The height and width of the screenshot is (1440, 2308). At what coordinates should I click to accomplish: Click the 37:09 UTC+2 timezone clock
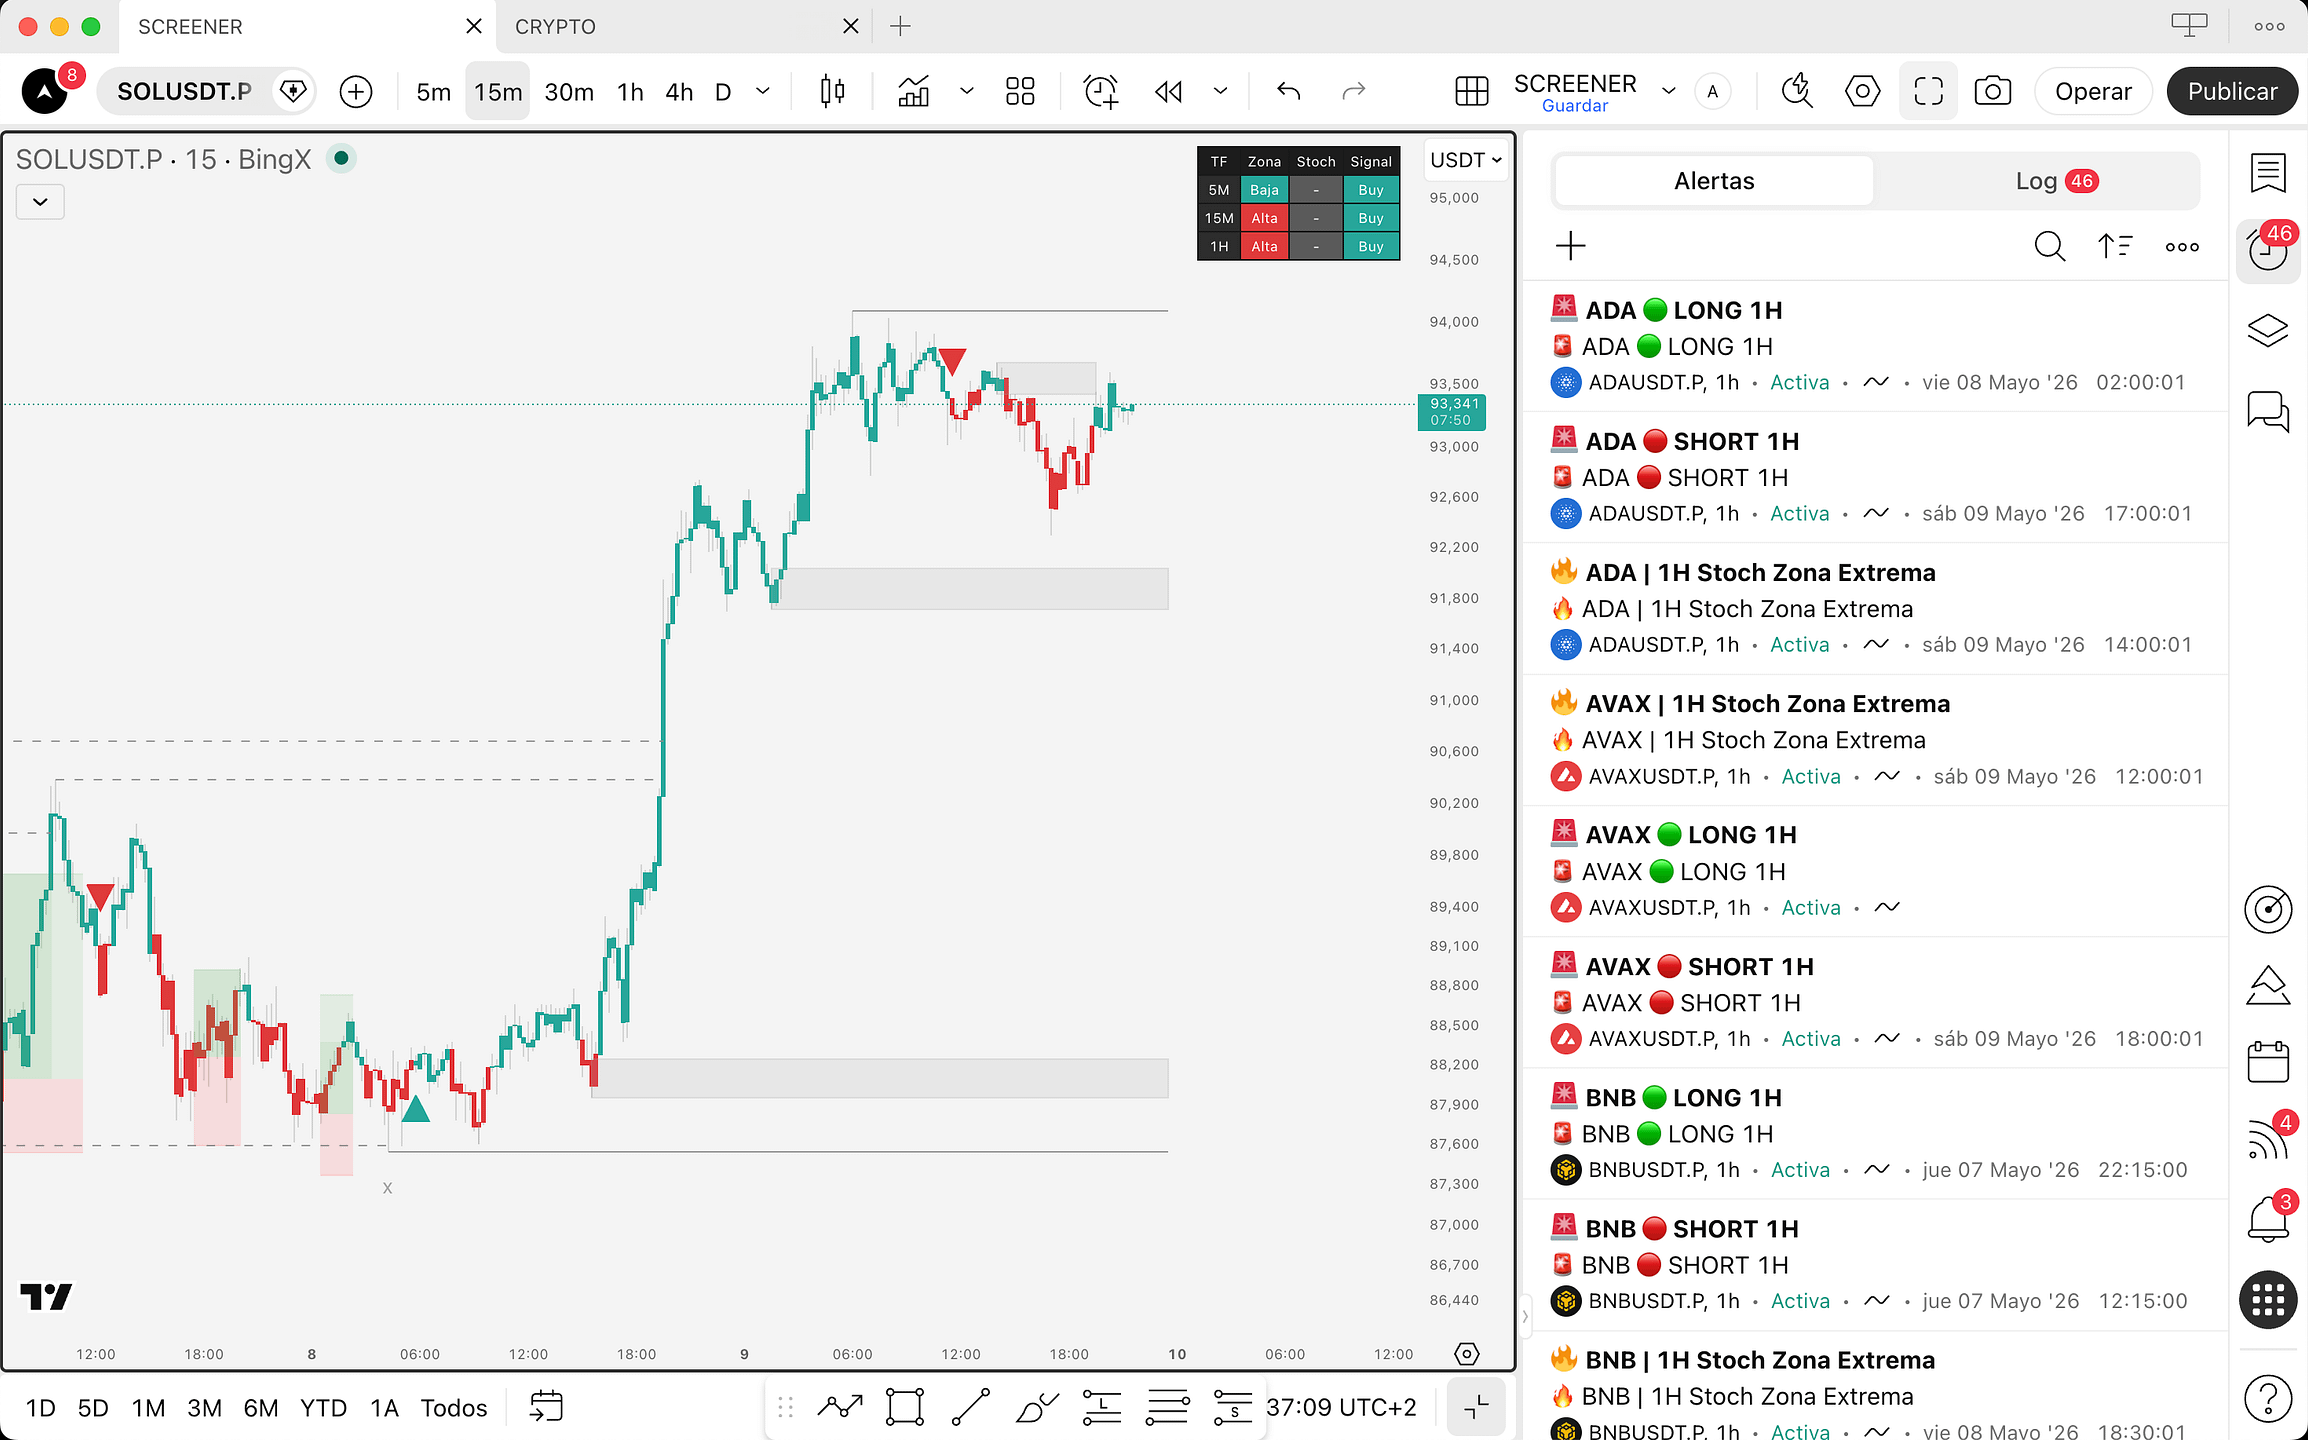(x=1341, y=1407)
